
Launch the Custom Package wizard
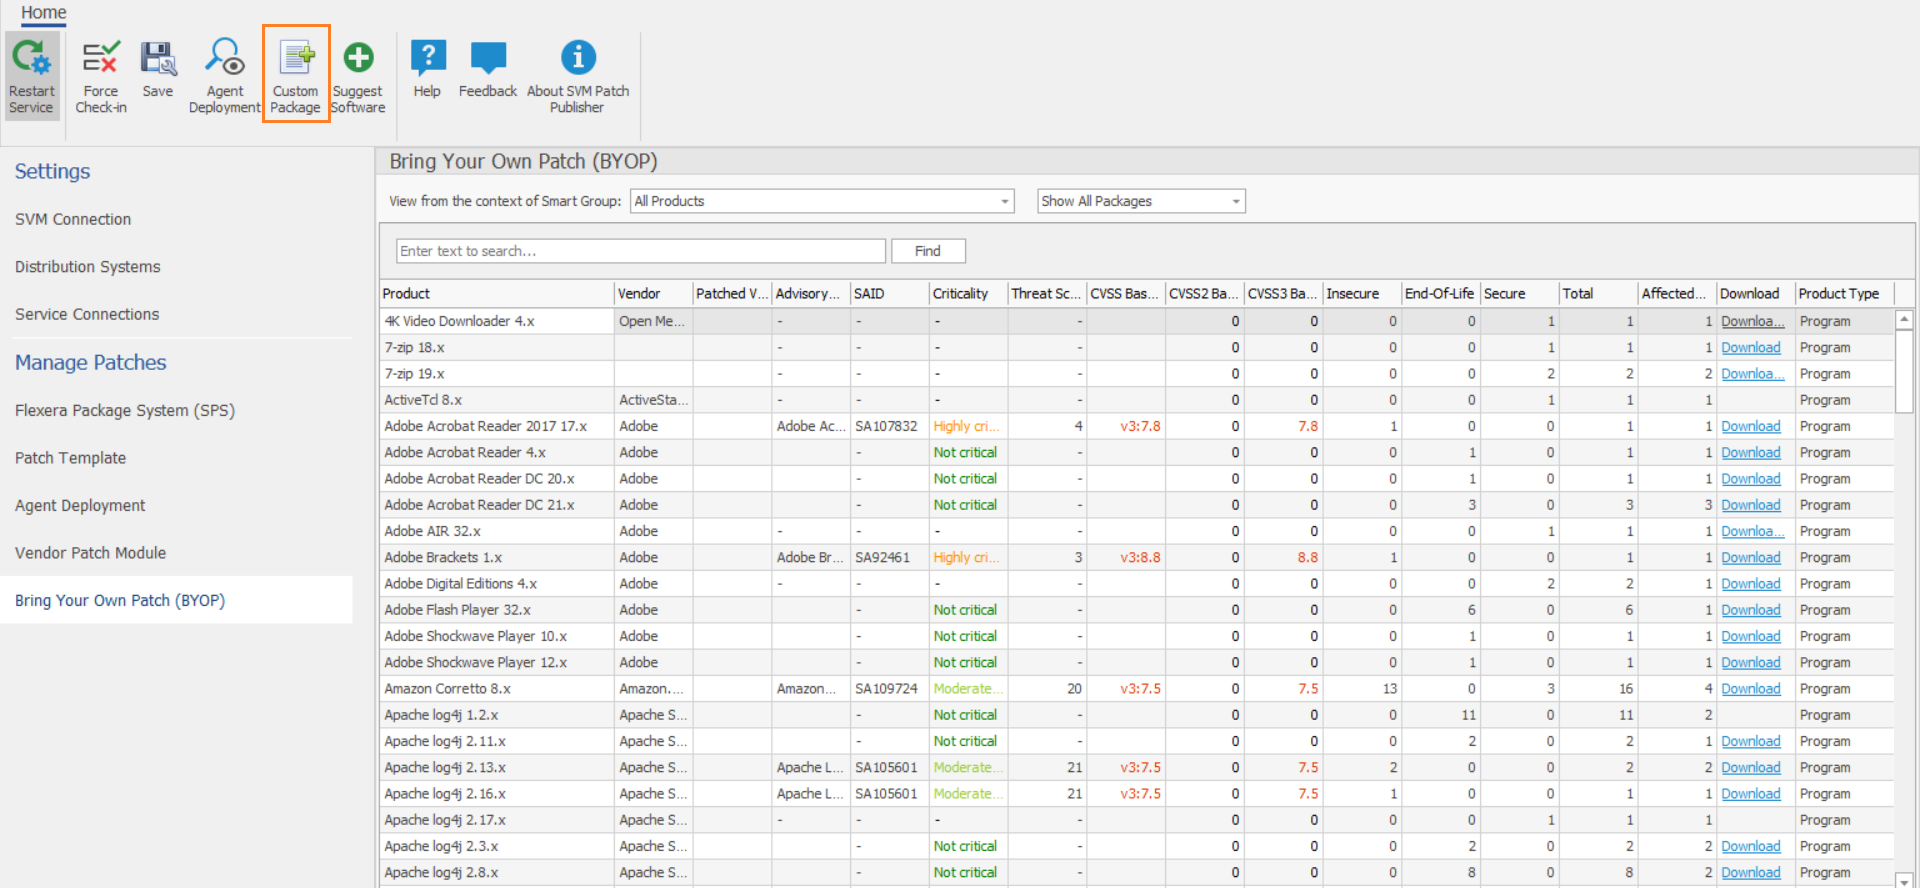[296, 75]
